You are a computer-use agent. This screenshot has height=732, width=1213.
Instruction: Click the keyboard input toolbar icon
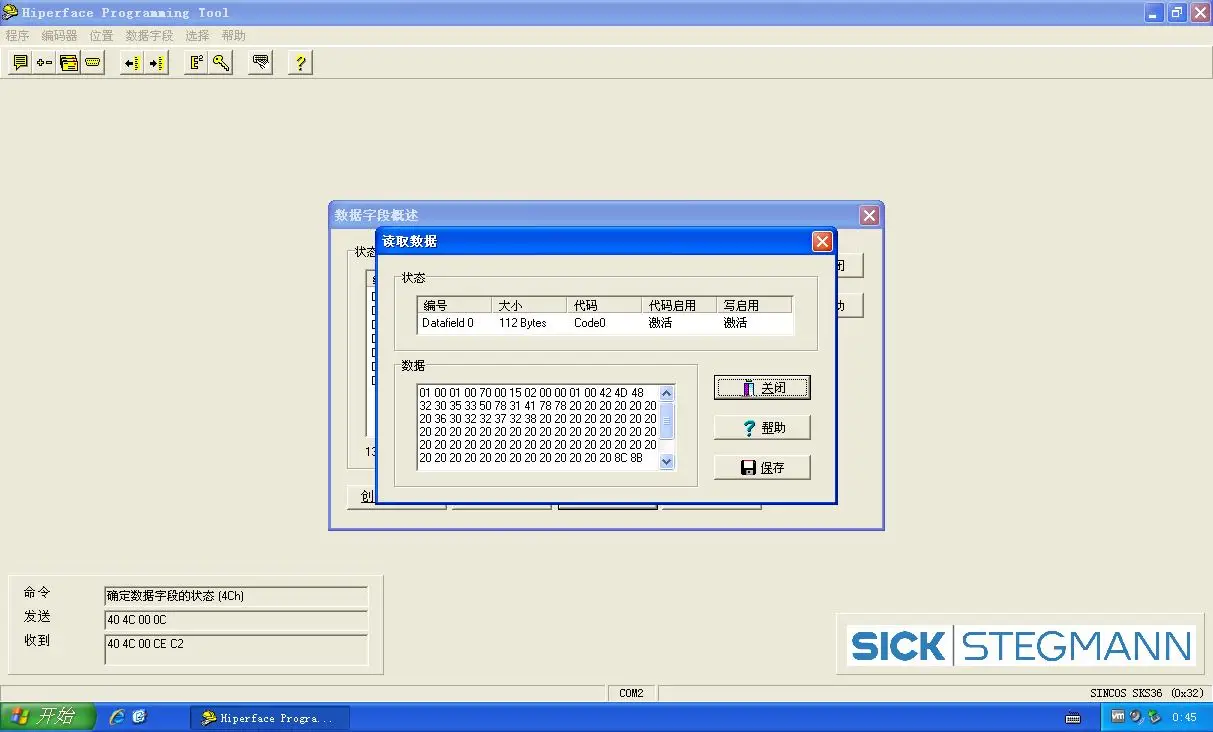point(259,62)
